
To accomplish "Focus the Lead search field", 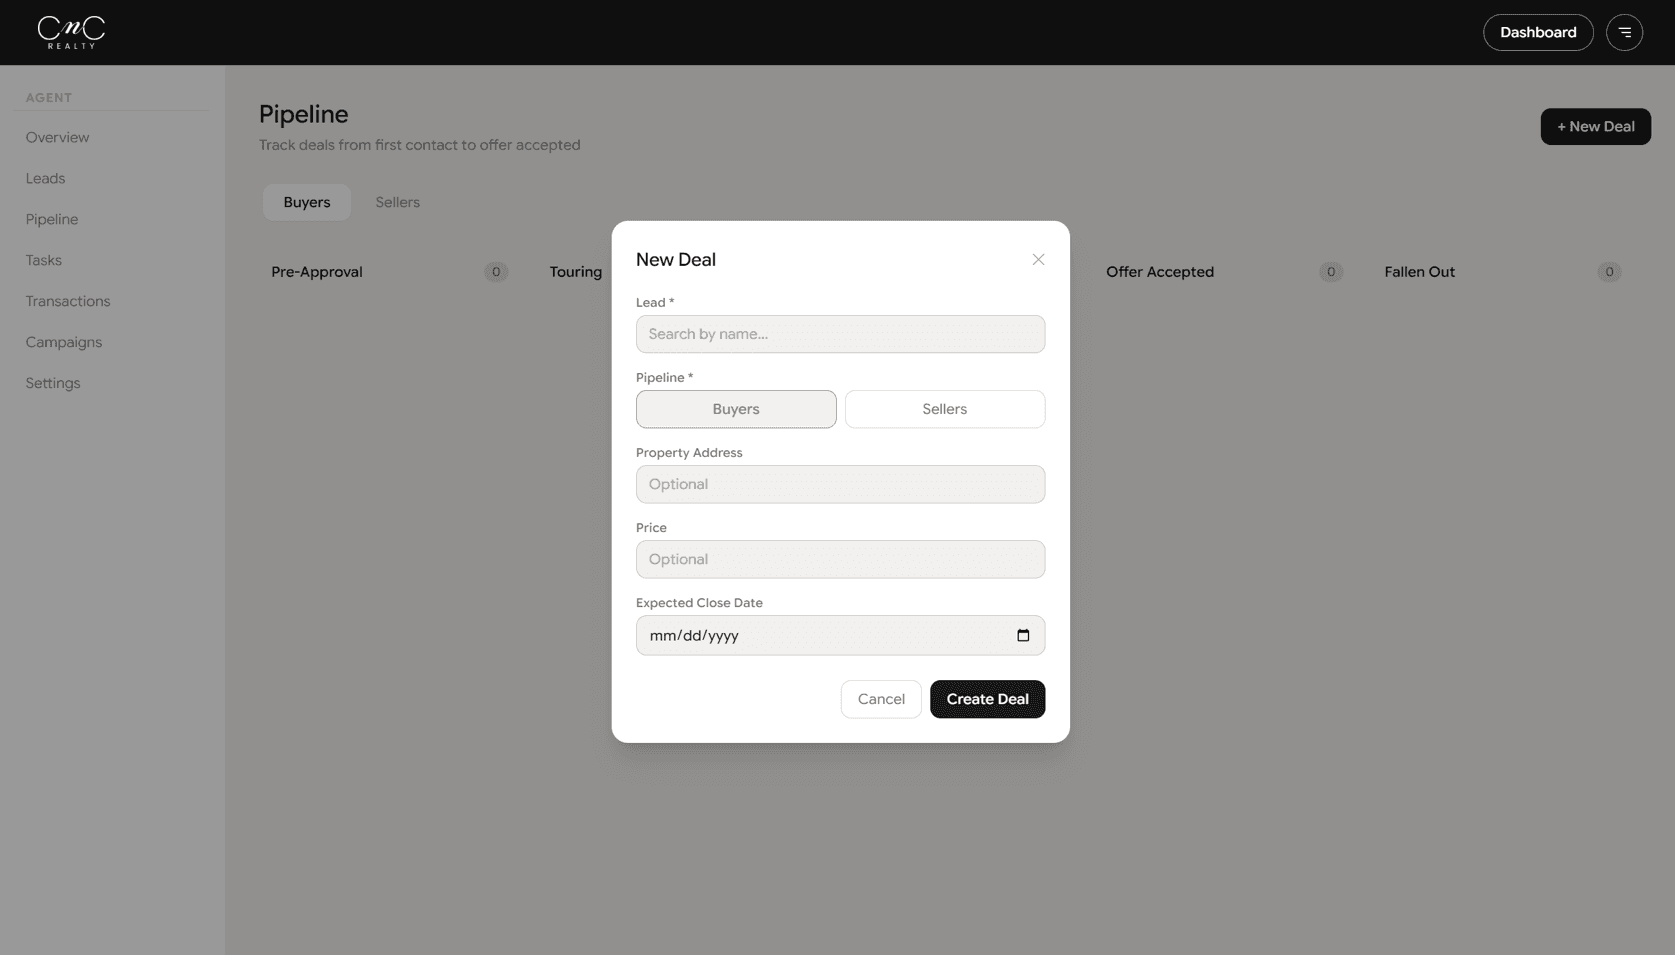I will (x=840, y=334).
